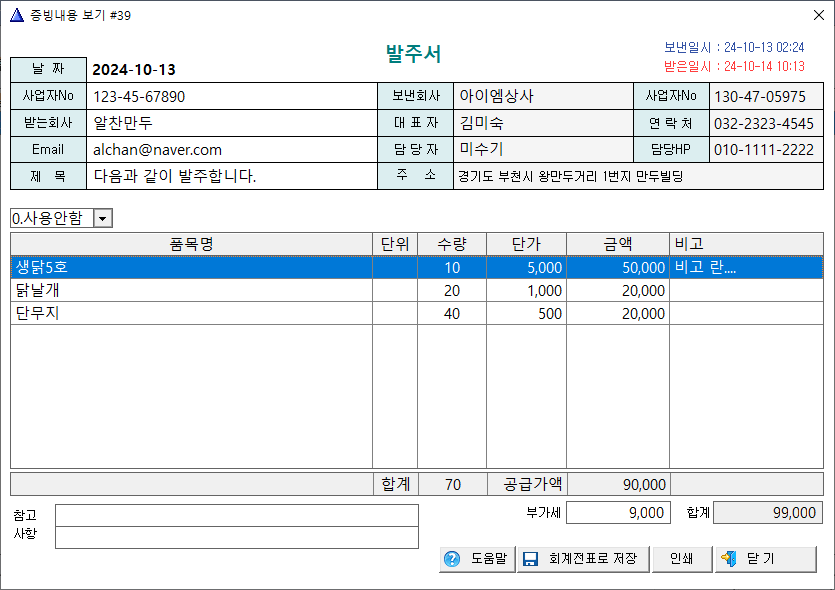Click the 날짜 label cell

tap(48, 69)
